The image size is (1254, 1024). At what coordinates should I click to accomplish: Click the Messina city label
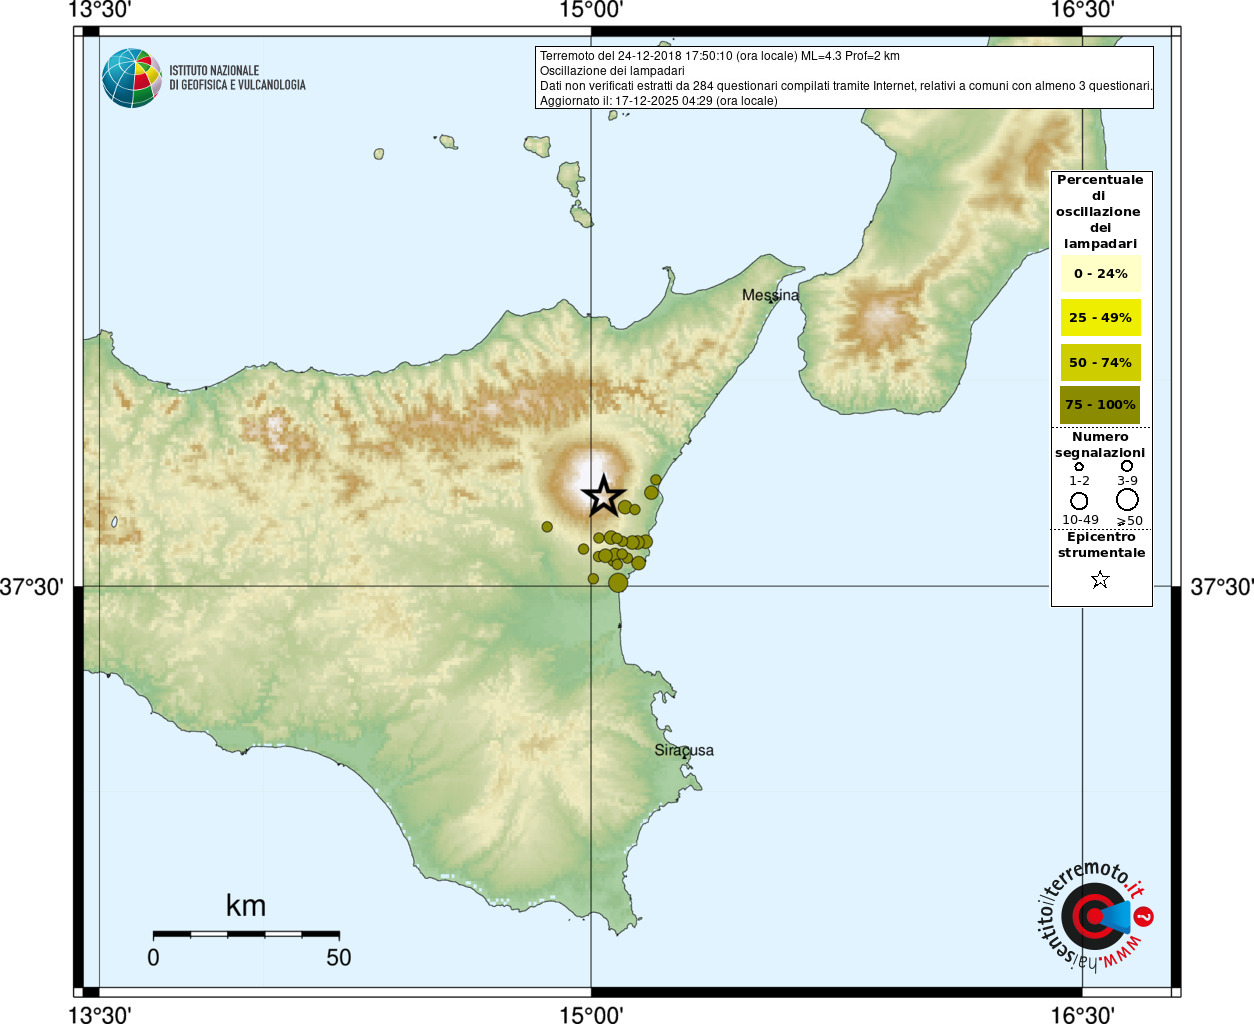coord(770,295)
